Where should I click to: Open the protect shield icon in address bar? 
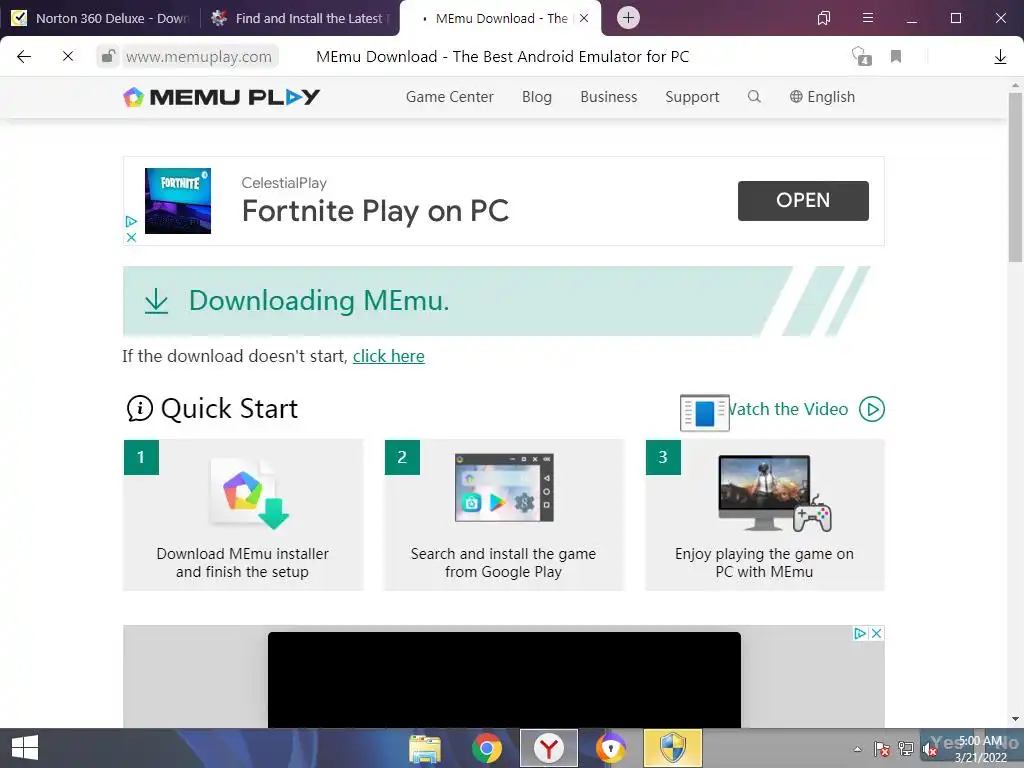(861, 56)
